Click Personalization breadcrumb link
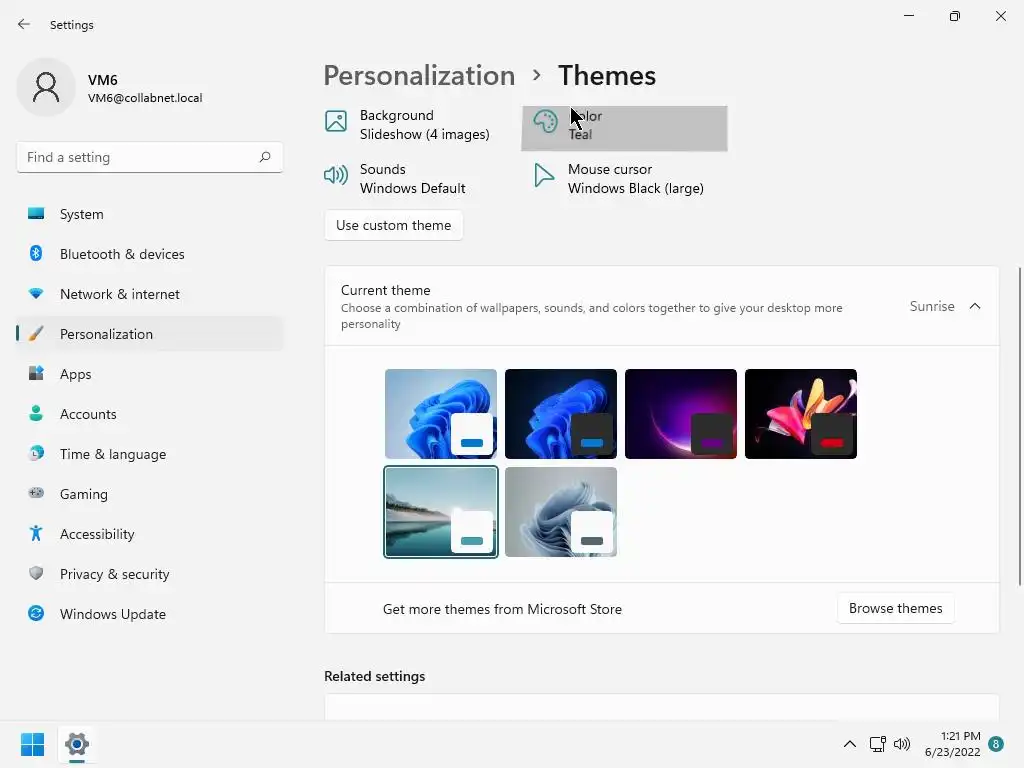This screenshot has width=1024, height=768. pos(419,75)
